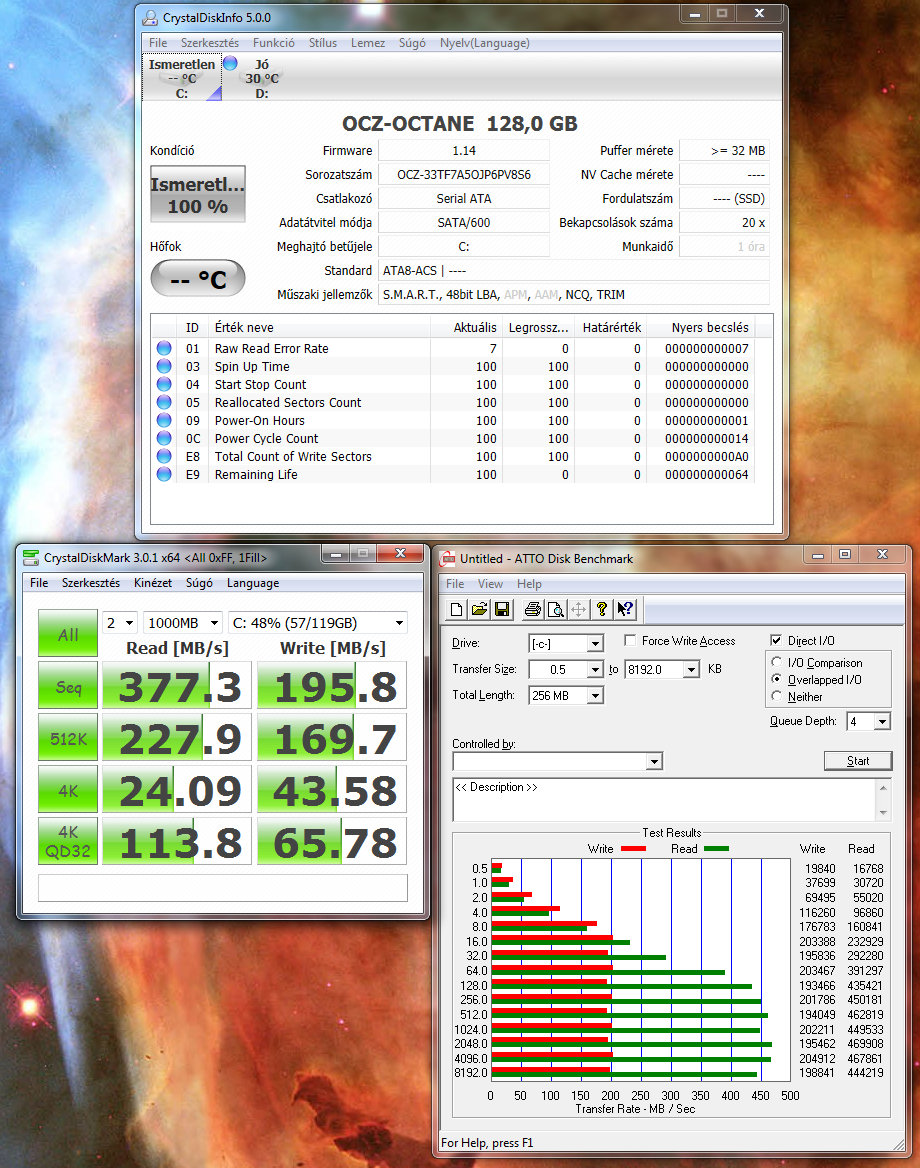Click the empty comment field in CrystalDiskMark

223,888
